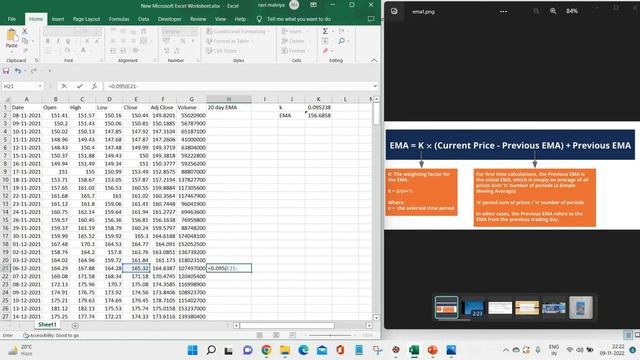Screen dimensions: 640x360
Task: Select column H header
Action: 229,99
